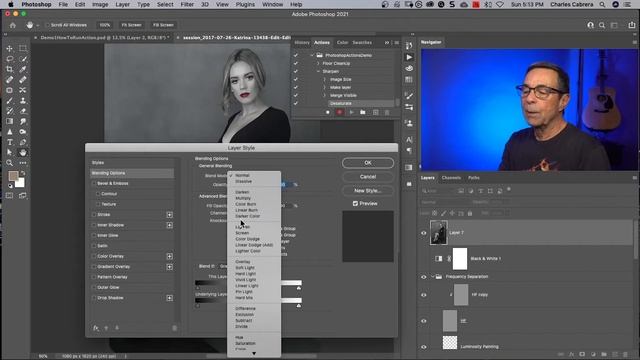
Task: Select the Move tool
Action: [9, 48]
